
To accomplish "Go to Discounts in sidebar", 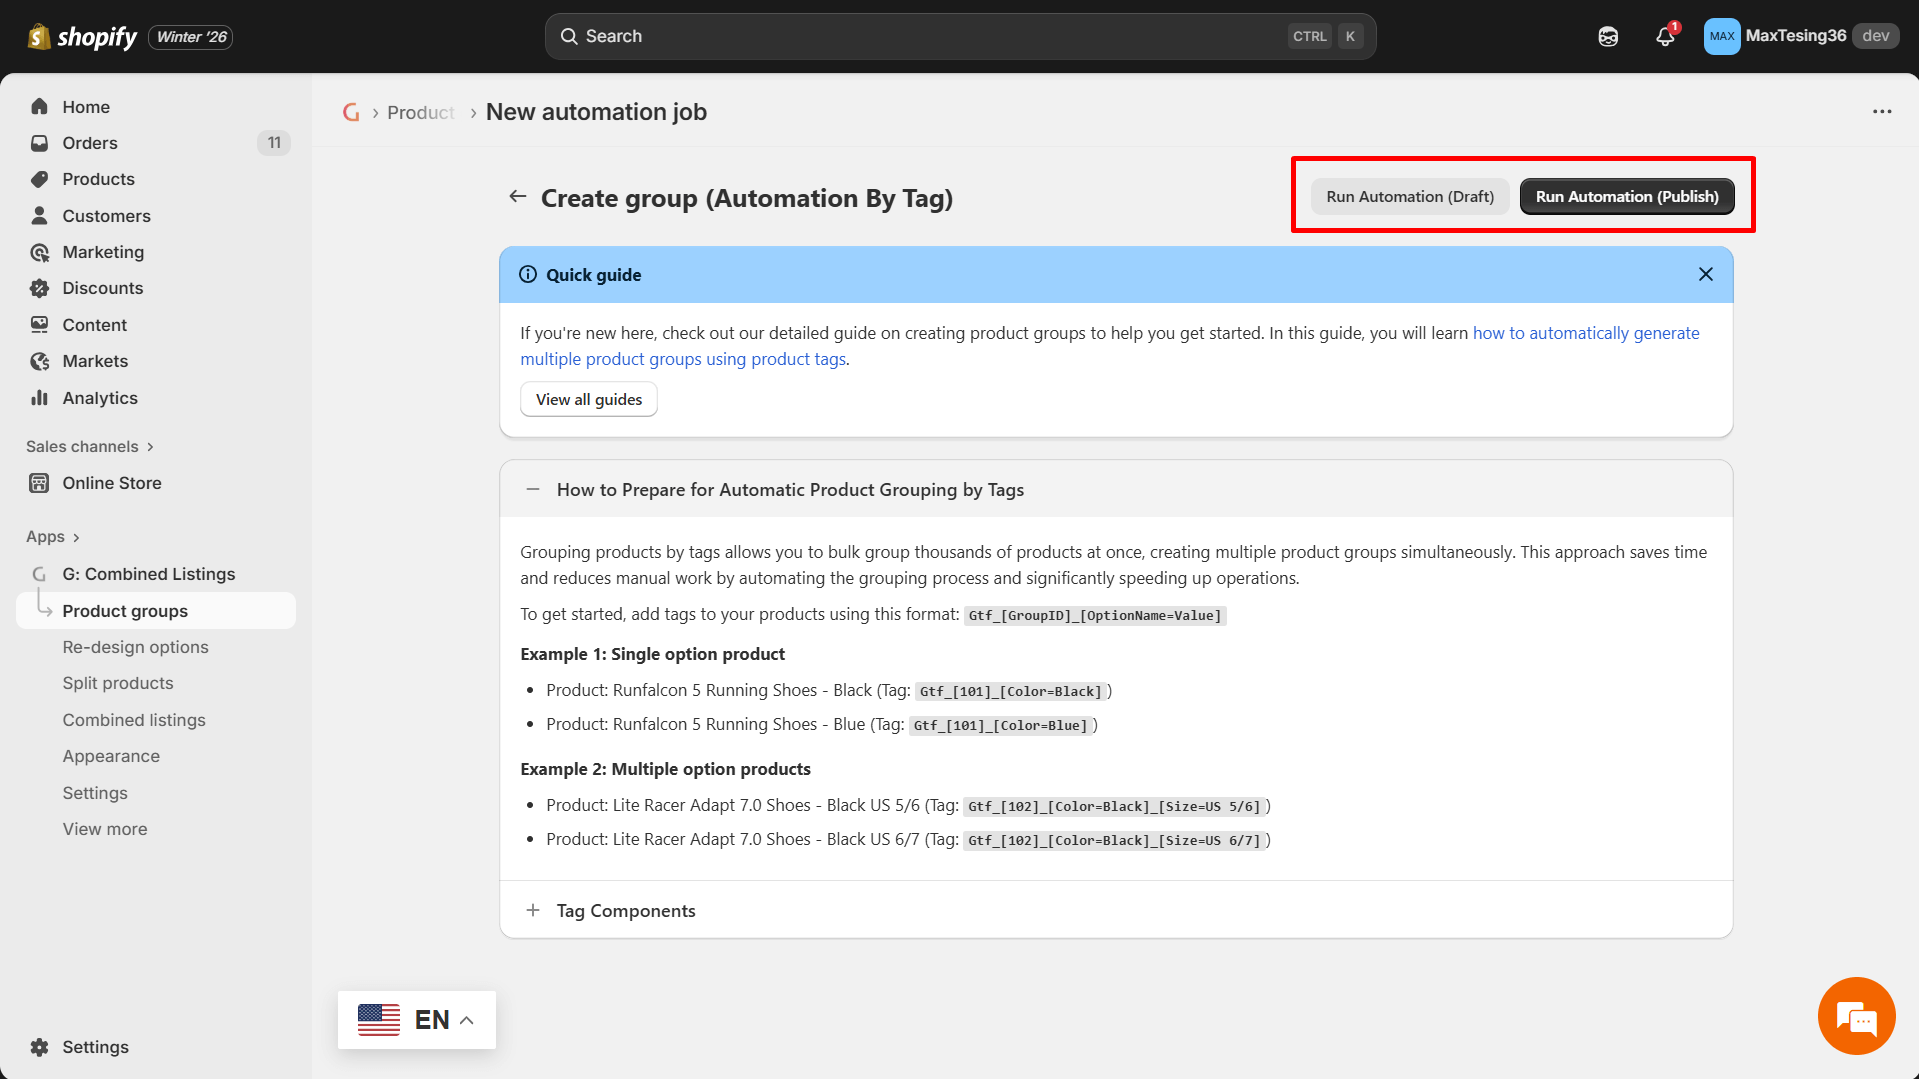I will [103, 288].
